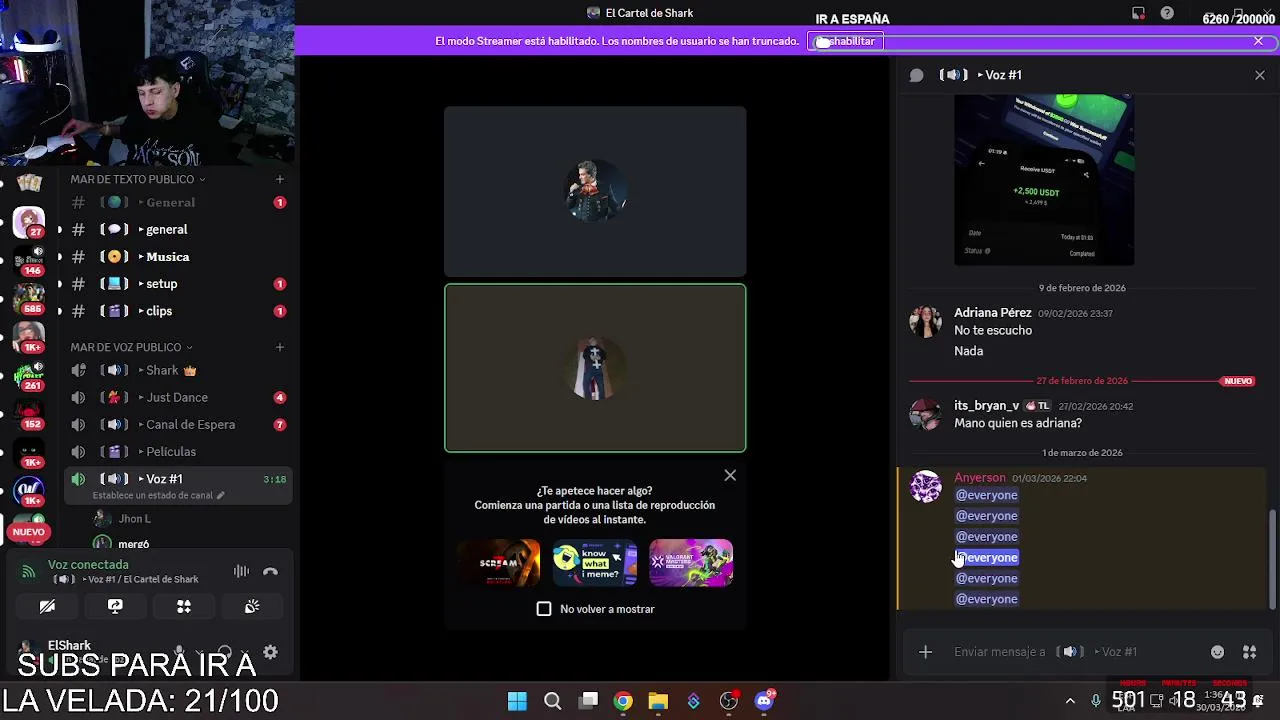Launch the Scream activity card
Screen dimensions: 1280x720
tap(498, 563)
